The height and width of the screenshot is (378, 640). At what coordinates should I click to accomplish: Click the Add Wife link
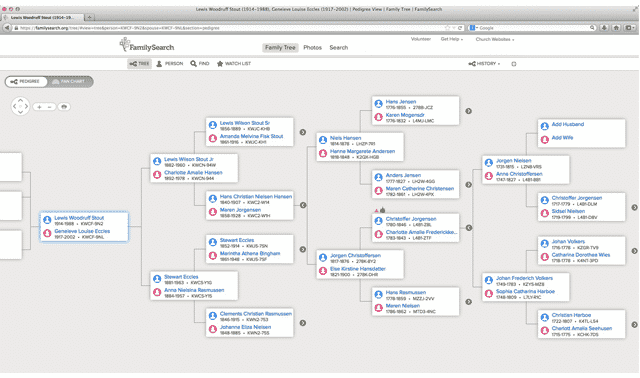(562, 138)
